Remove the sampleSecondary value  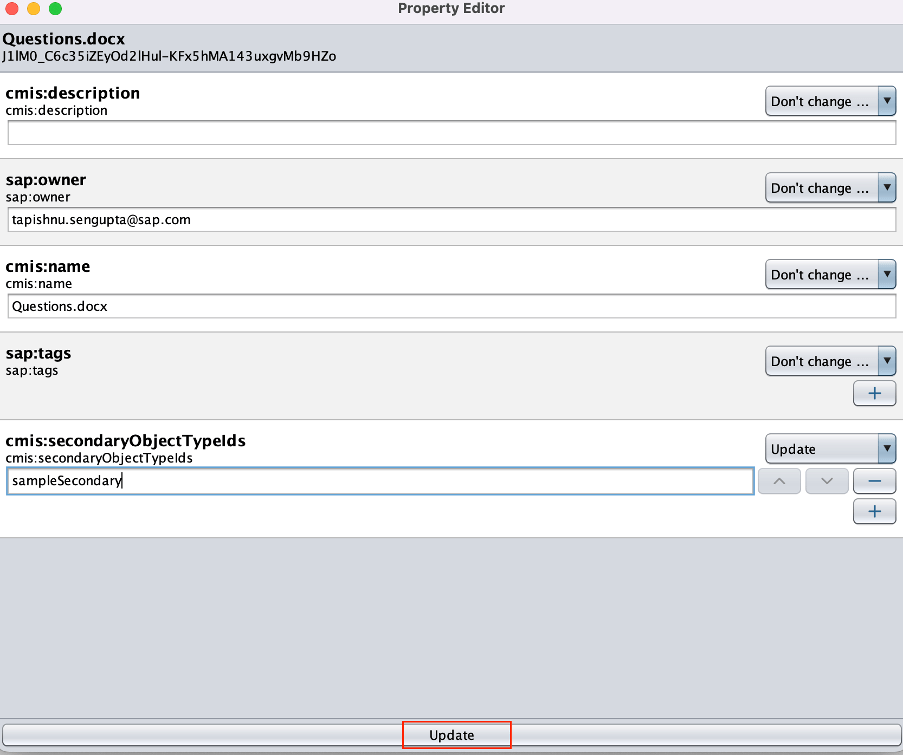[x=874, y=481]
